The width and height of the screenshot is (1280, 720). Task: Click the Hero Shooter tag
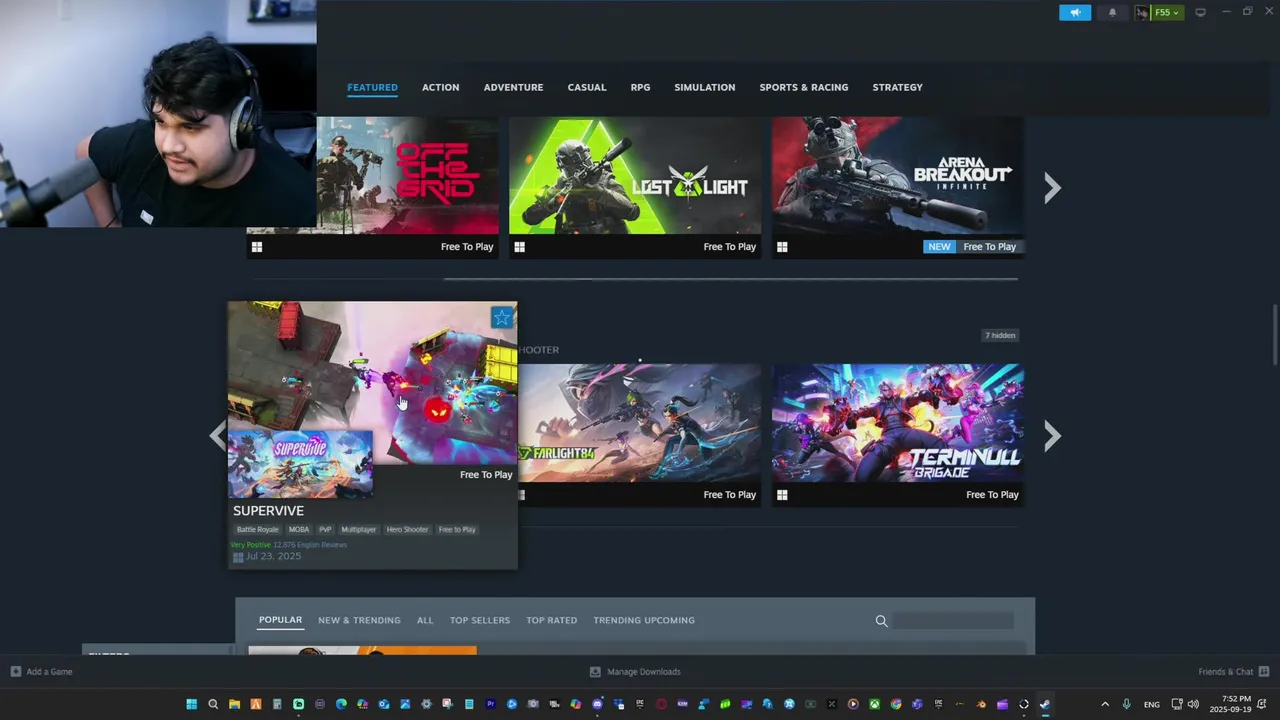point(407,529)
